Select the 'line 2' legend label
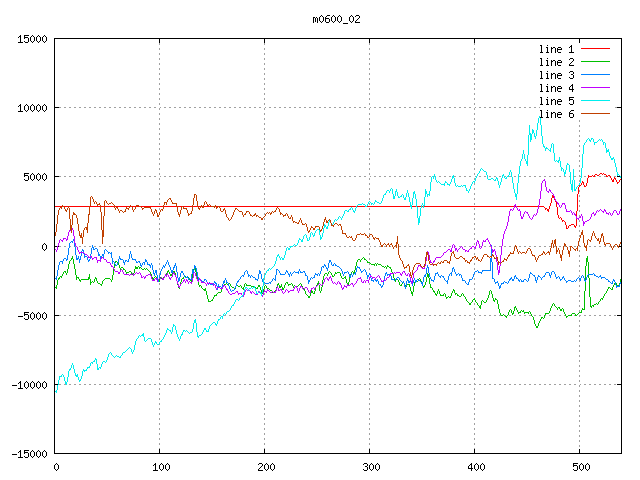Image resolution: width=640 pixels, height=480 pixels. [x=556, y=62]
